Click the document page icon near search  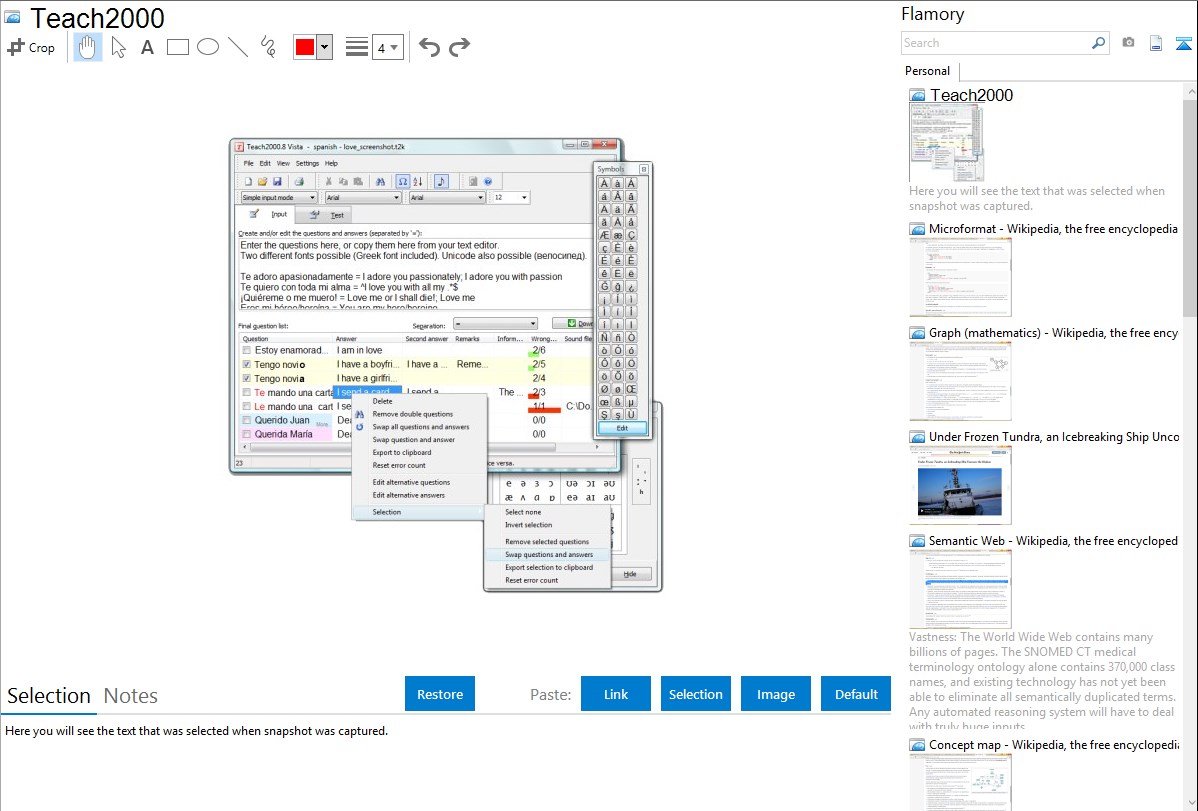(x=1156, y=43)
